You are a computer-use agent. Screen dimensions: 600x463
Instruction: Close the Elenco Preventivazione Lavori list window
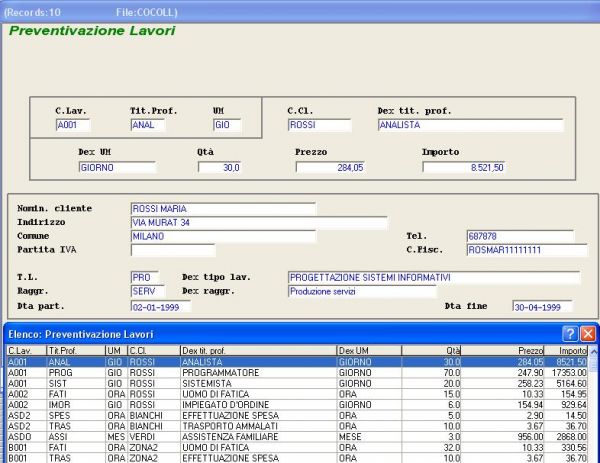pos(588,334)
